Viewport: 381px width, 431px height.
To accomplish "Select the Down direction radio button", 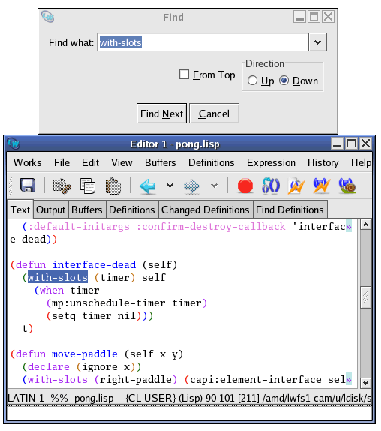I will point(284,80).
